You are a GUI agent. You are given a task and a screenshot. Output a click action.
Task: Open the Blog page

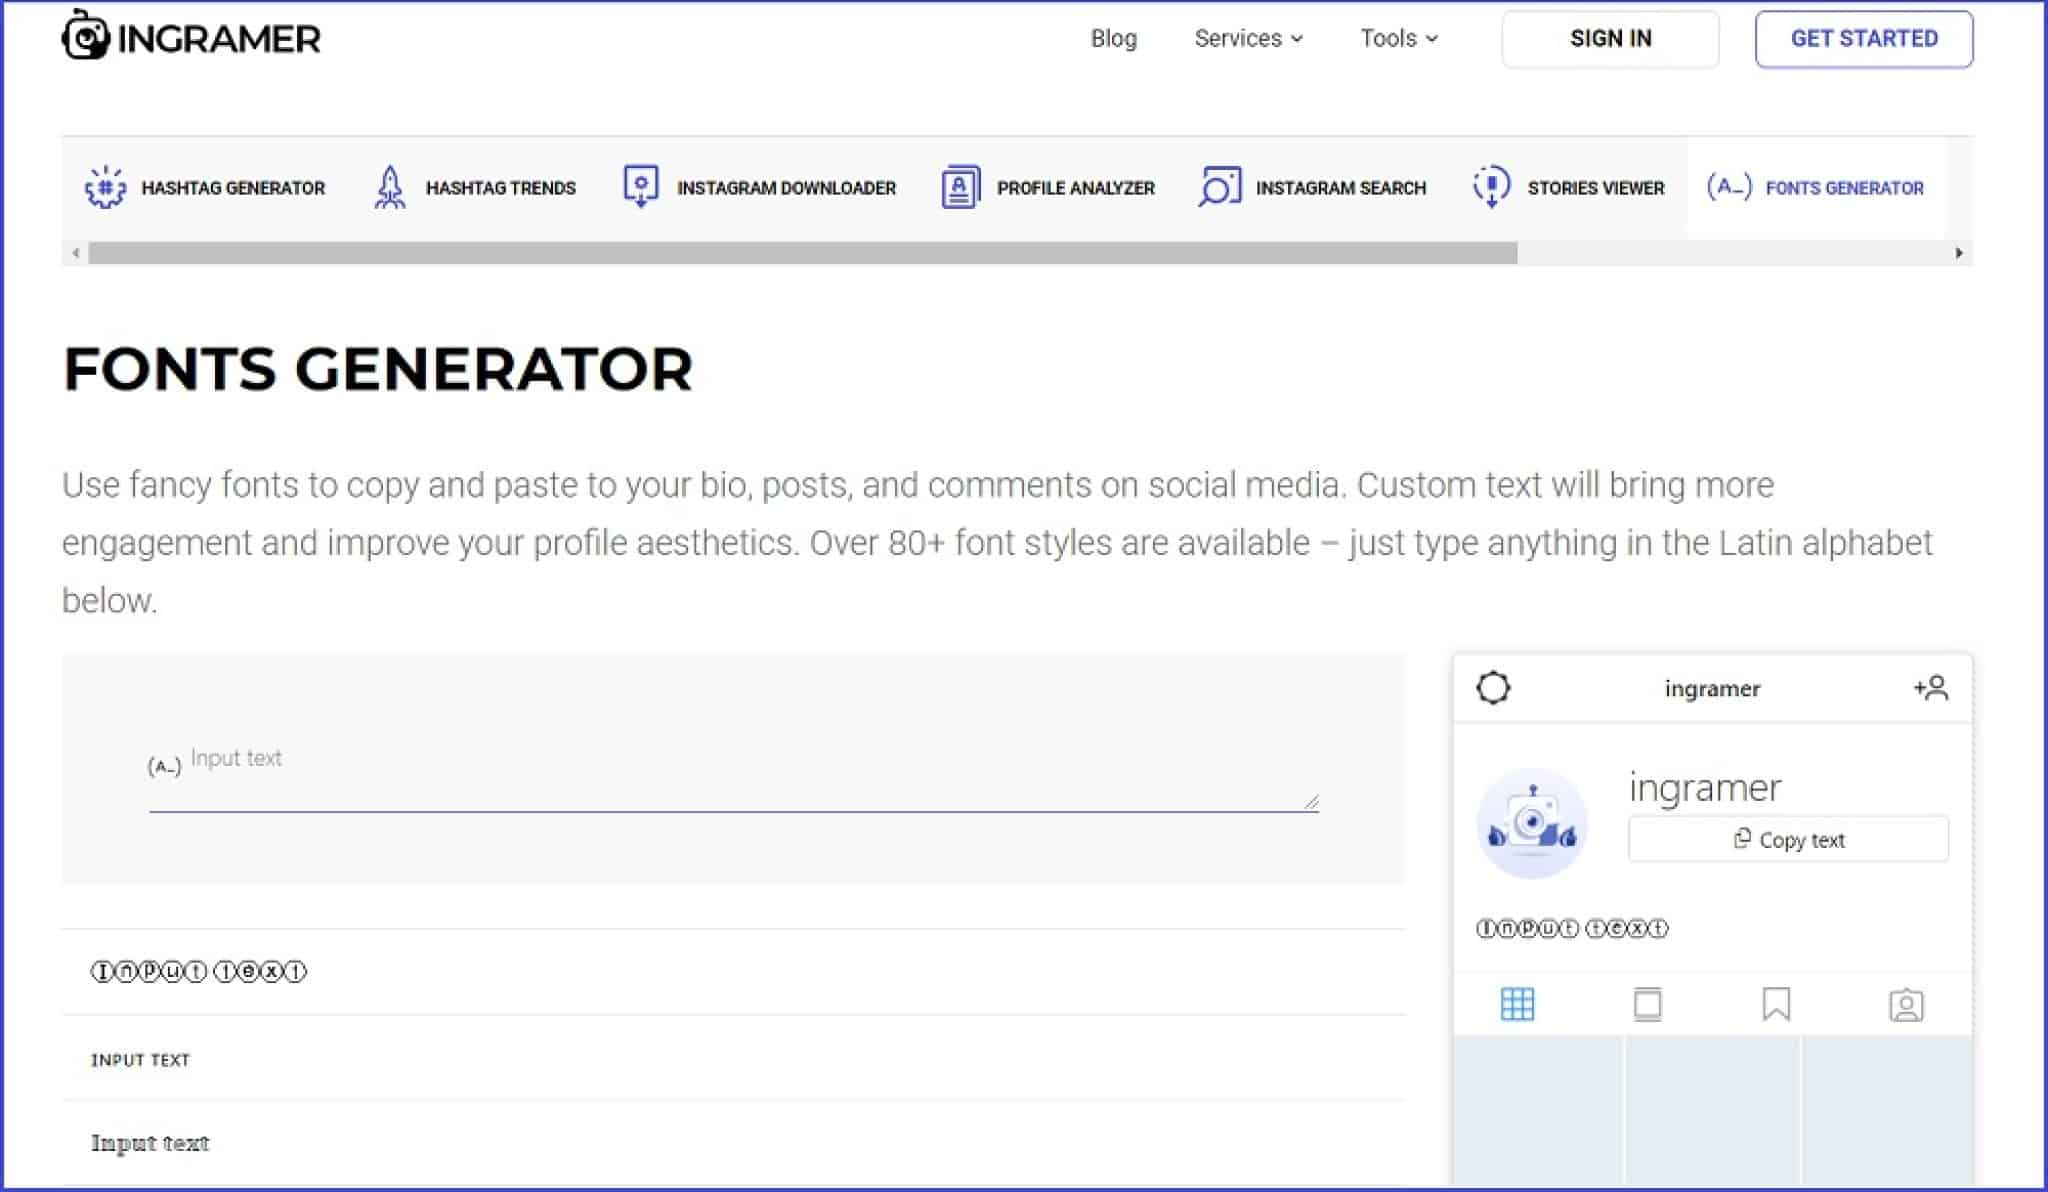(x=1113, y=38)
